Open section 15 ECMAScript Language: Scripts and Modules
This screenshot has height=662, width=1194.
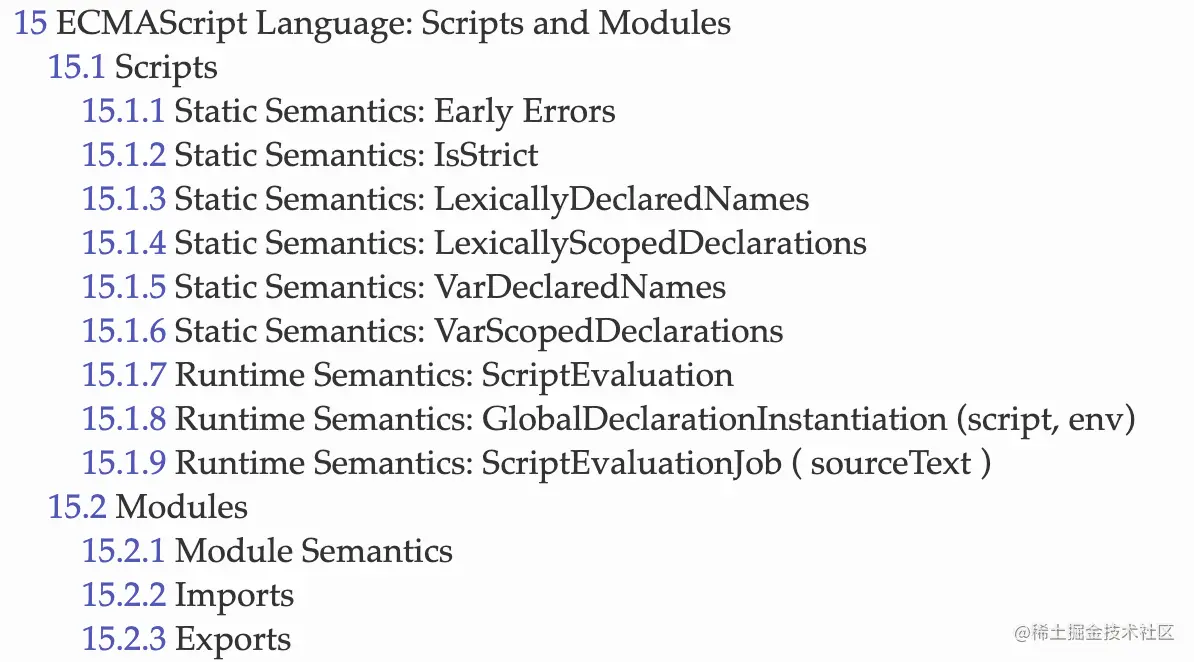372,23
